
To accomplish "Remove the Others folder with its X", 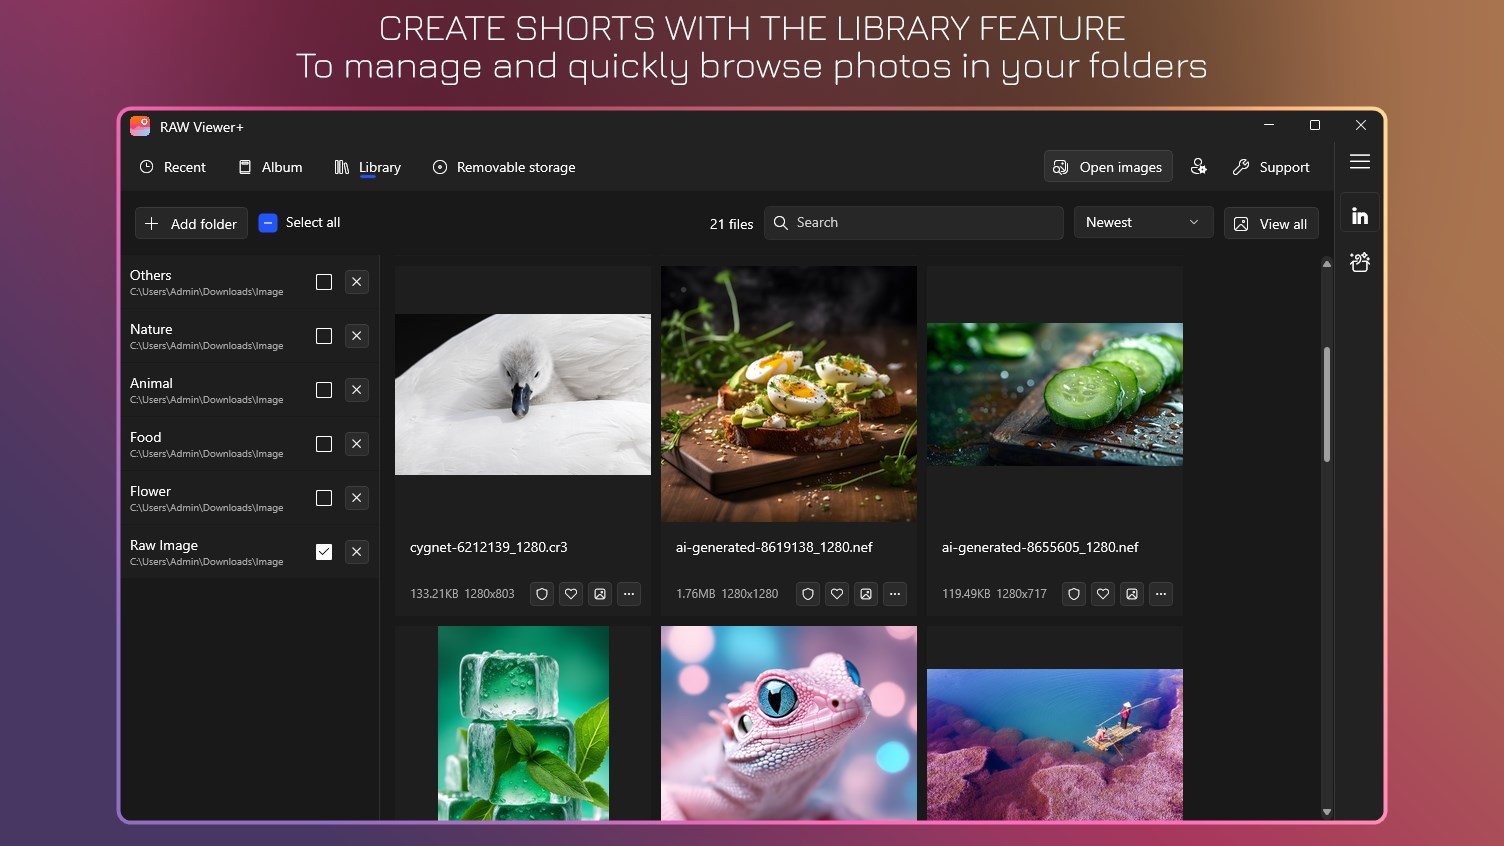I will [357, 282].
